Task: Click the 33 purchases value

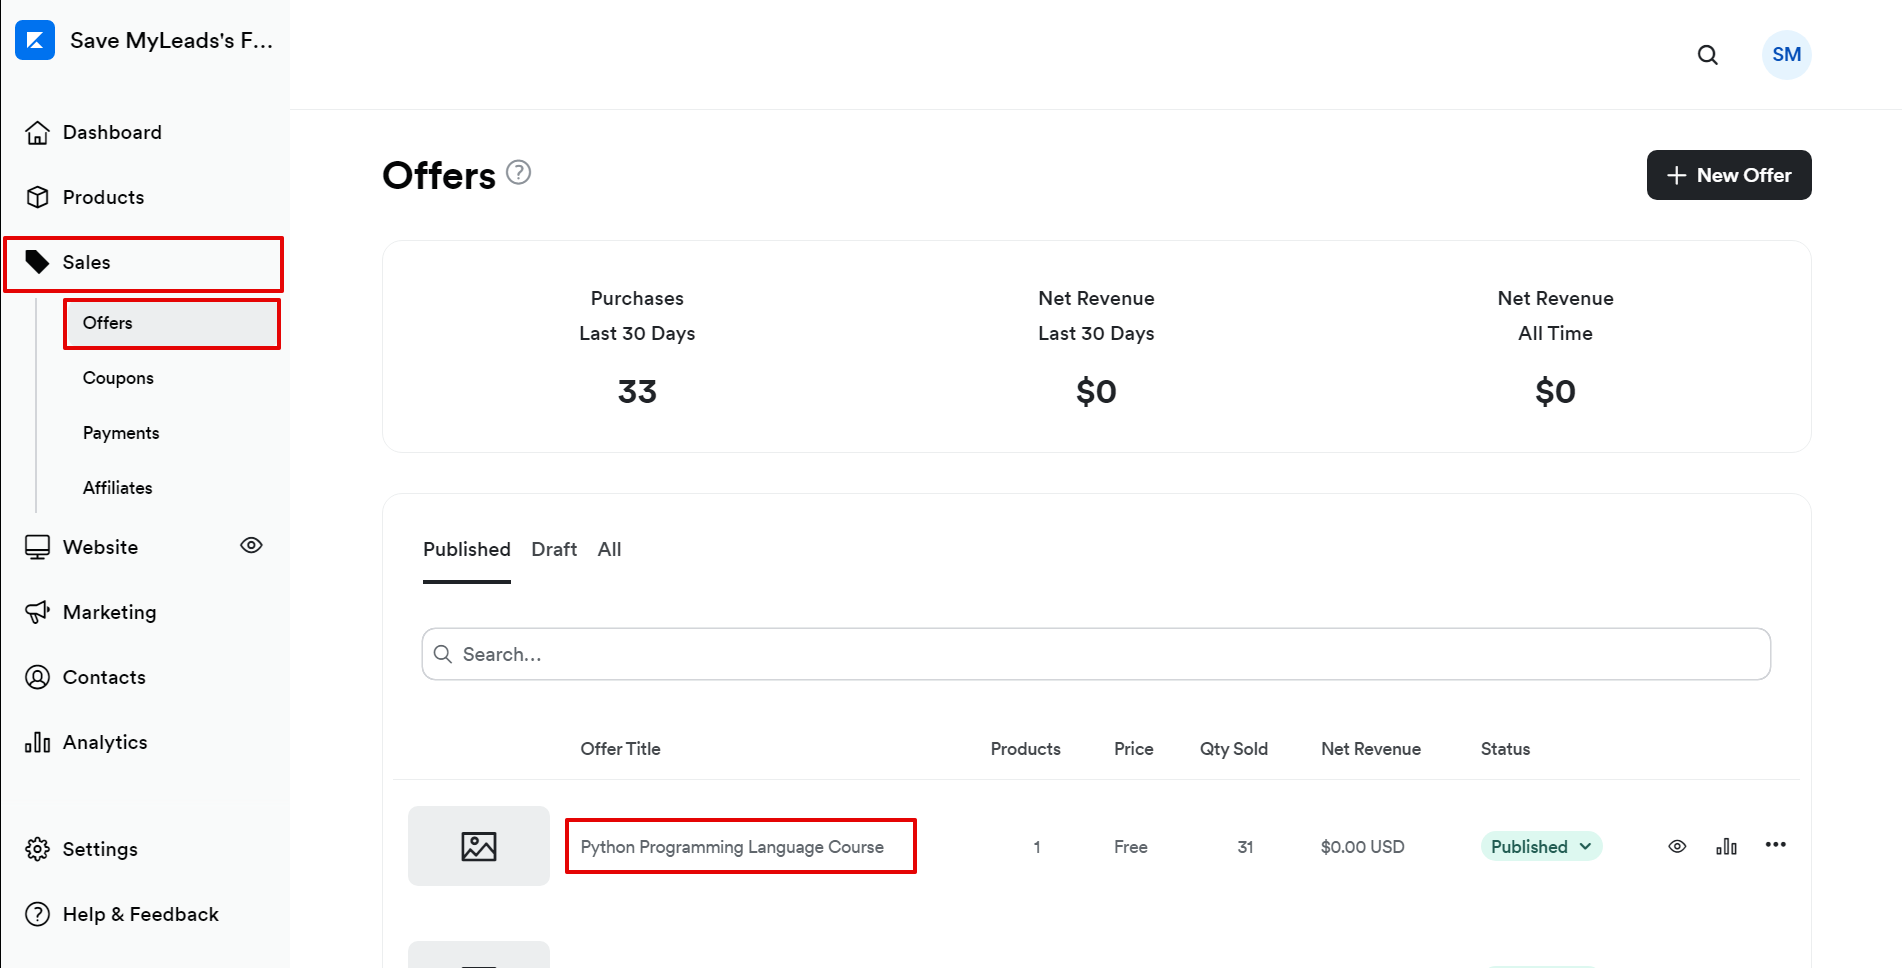Action: [x=637, y=391]
